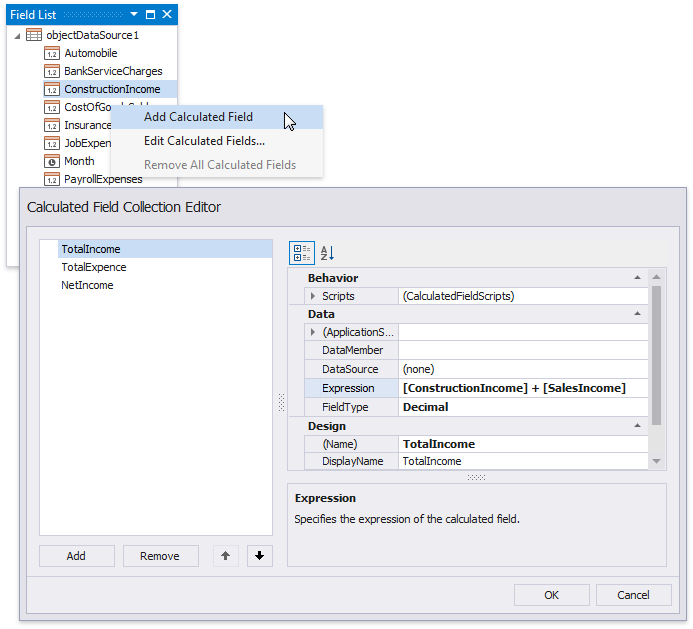Dismiss dialog with Cancel button
Viewport: 693px width, 629px height.
point(633,595)
